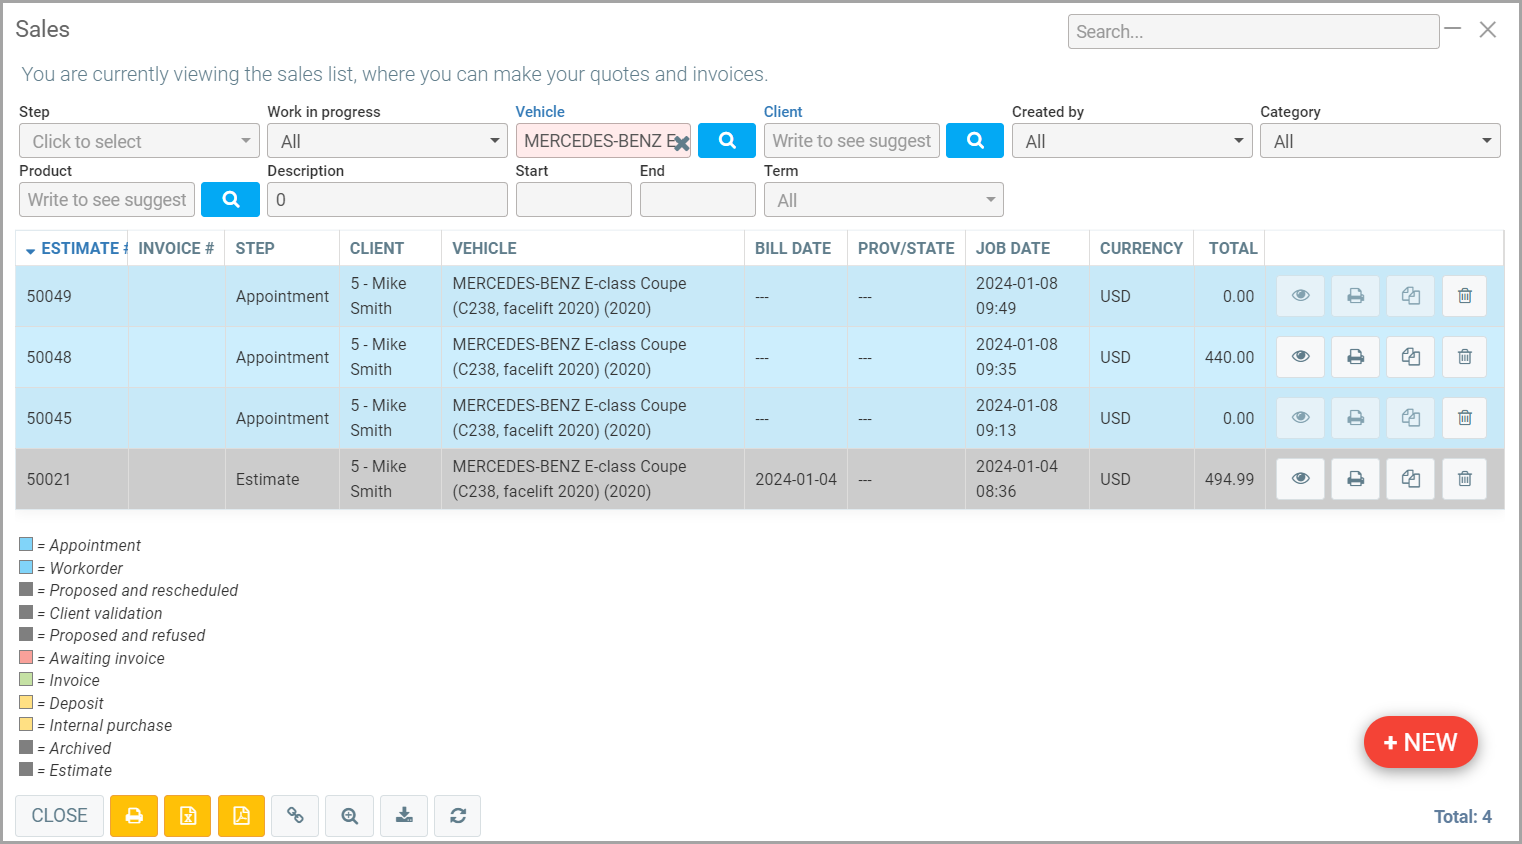
Task: Expand the Work in progress dropdown
Action: 387,141
